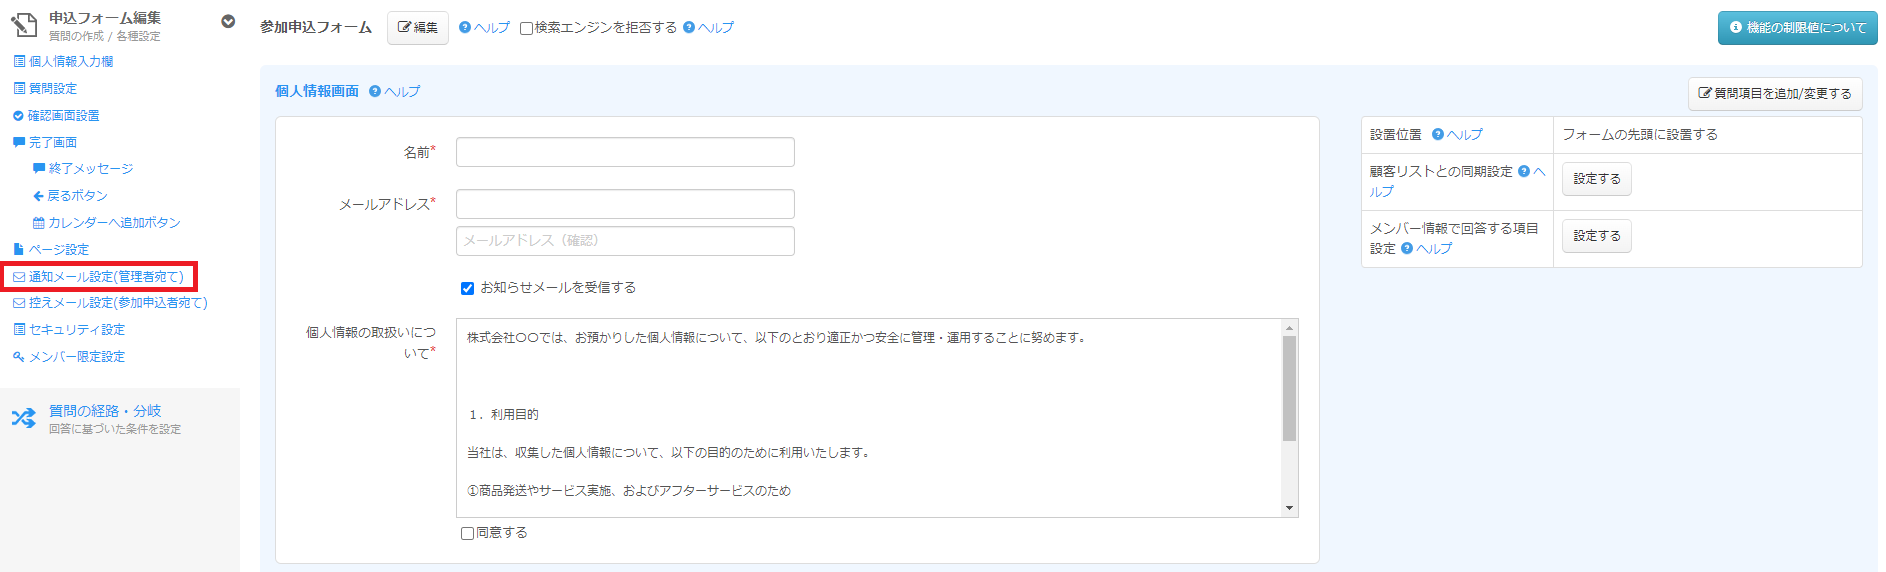Image resolution: width=1886 pixels, height=572 pixels.
Task: Expand 完了画面 section in sidebar
Action: point(52,142)
